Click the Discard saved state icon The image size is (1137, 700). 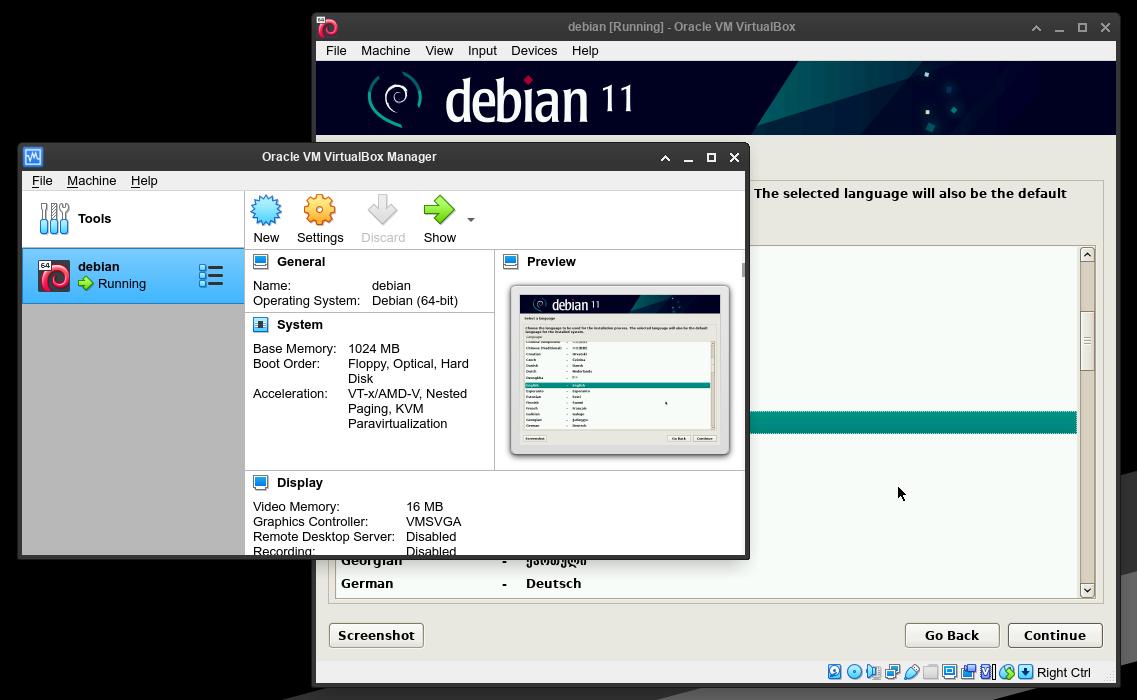click(383, 210)
